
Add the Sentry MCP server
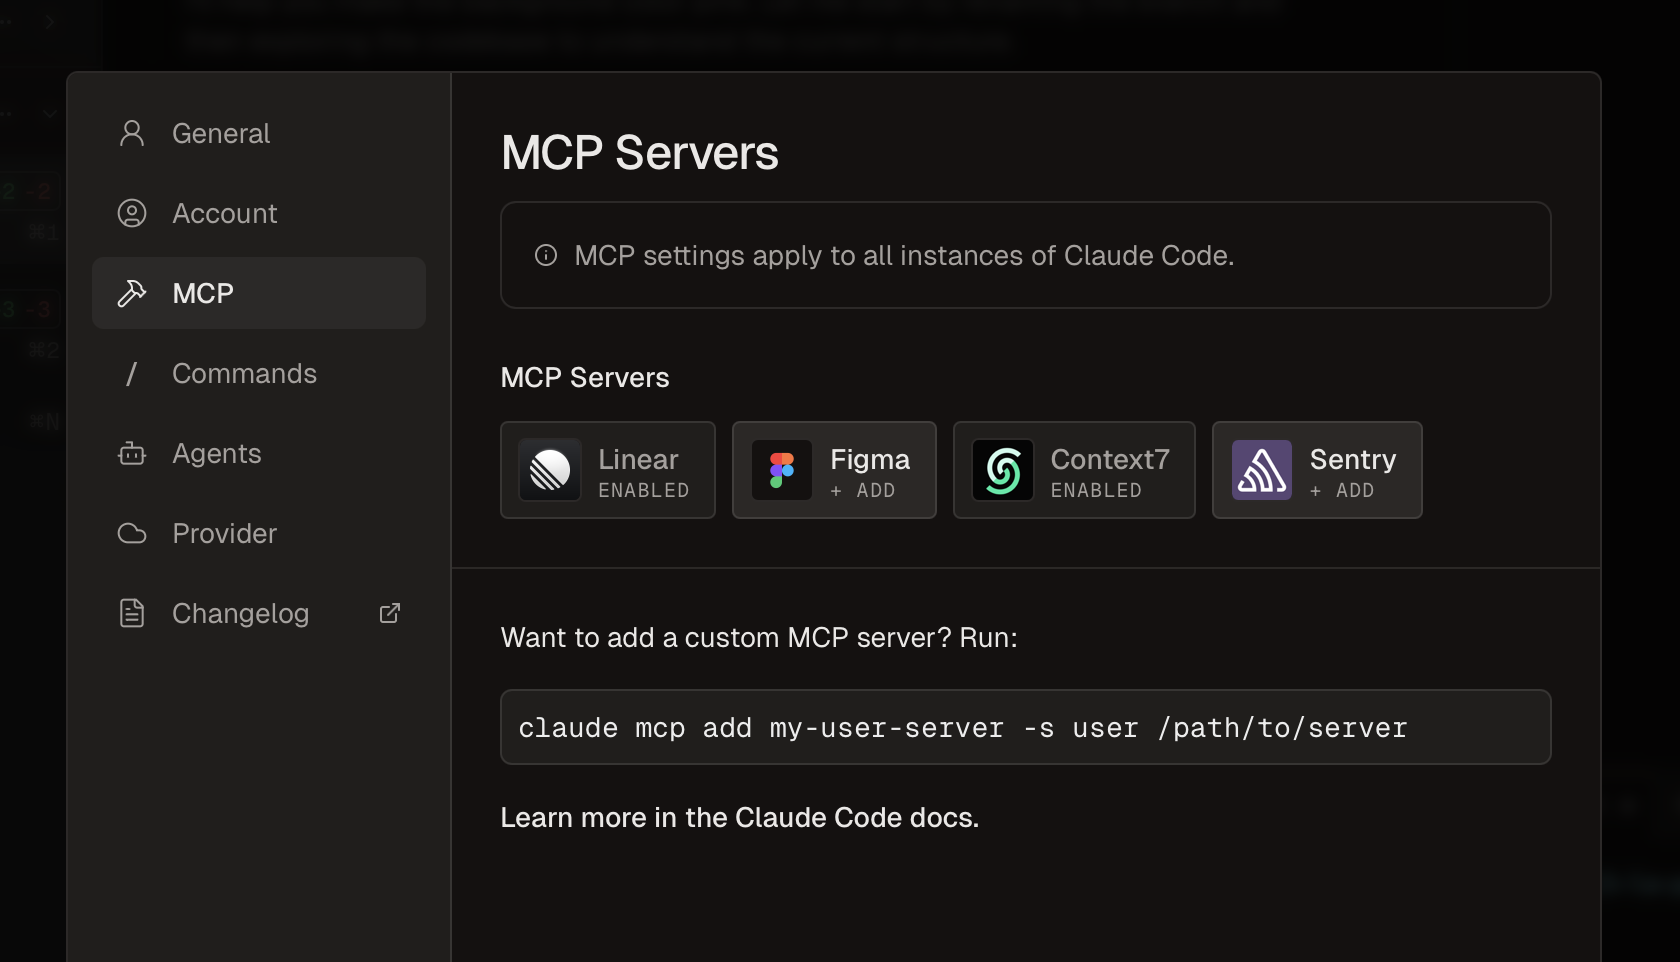pos(1317,470)
